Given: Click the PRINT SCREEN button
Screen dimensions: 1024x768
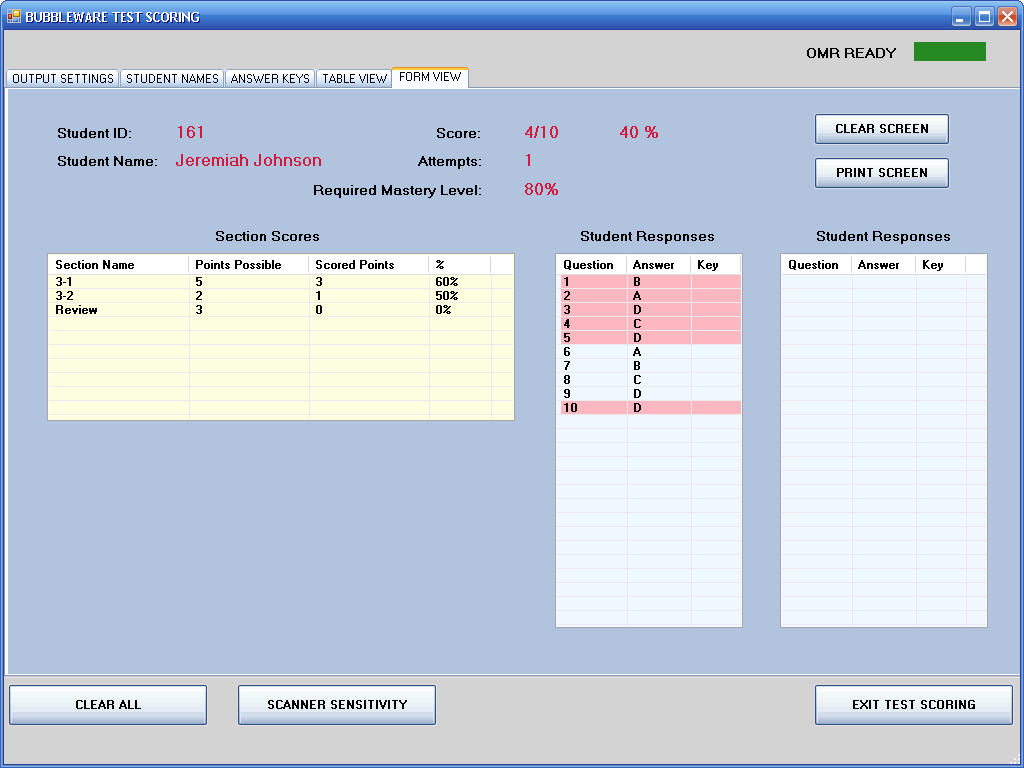Looking at the screenshot, I should pyautogui.click(x=882, y=172).
